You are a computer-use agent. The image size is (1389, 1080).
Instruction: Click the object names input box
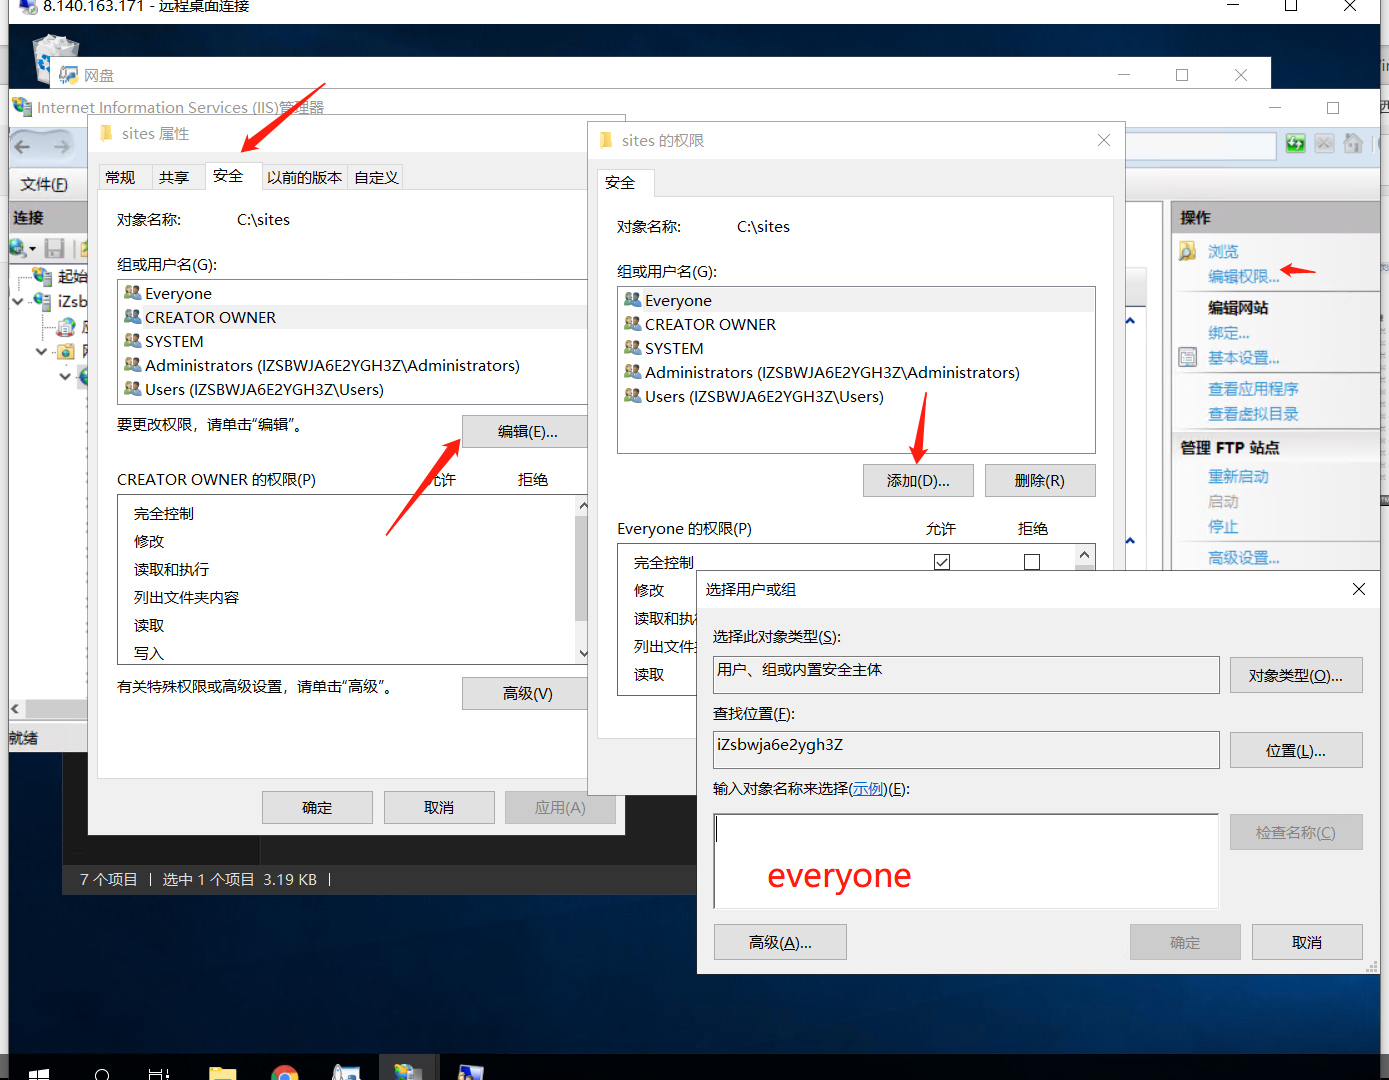[x=966, y=861]
